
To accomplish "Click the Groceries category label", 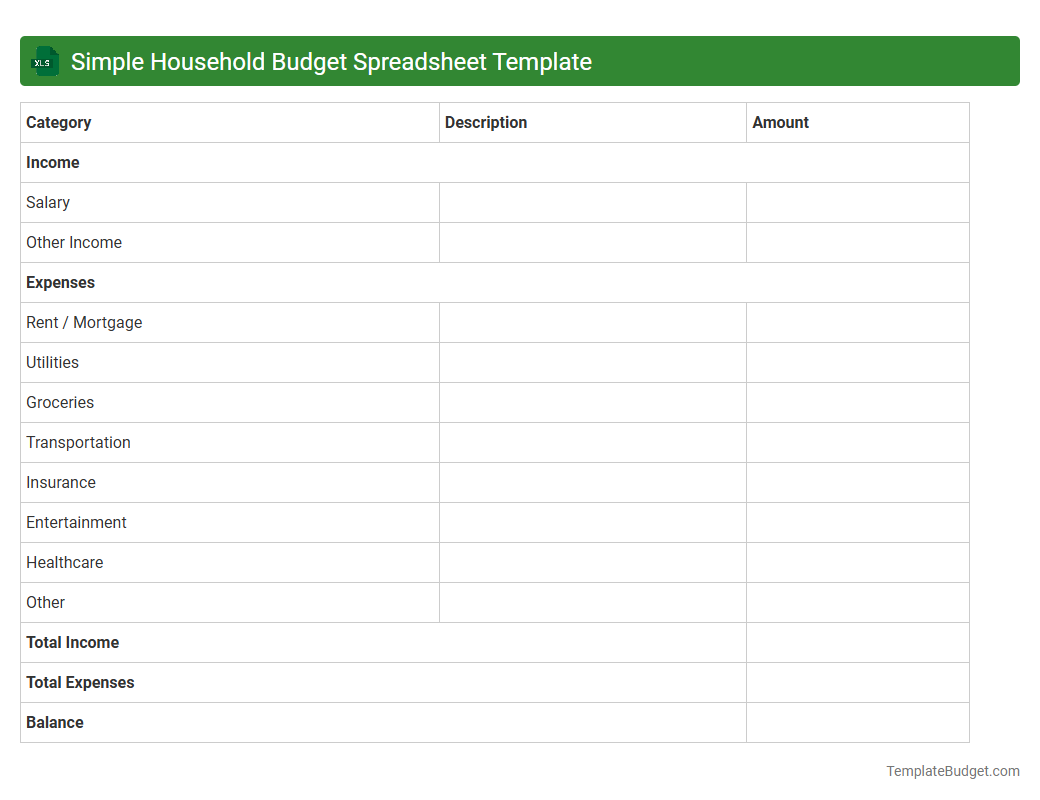I will 60,402.
